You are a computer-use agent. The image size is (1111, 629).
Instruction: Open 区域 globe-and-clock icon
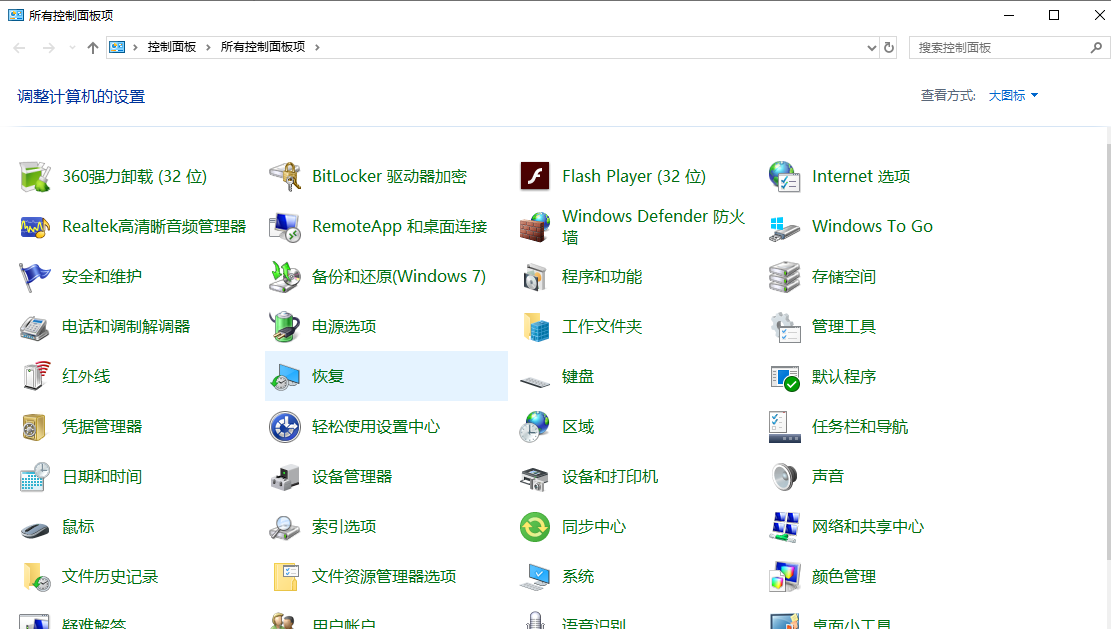click(x=535, y=427)
